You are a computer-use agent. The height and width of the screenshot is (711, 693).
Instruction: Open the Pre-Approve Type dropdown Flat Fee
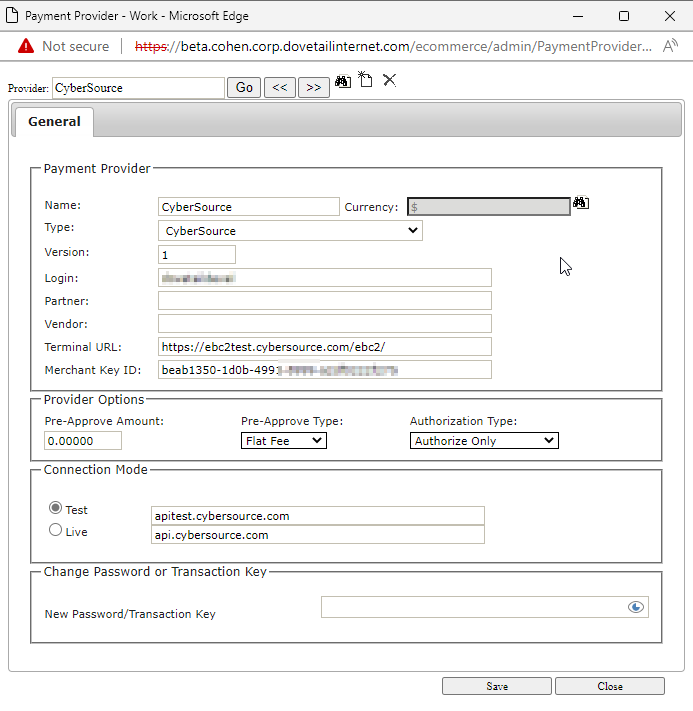(284, 441)
